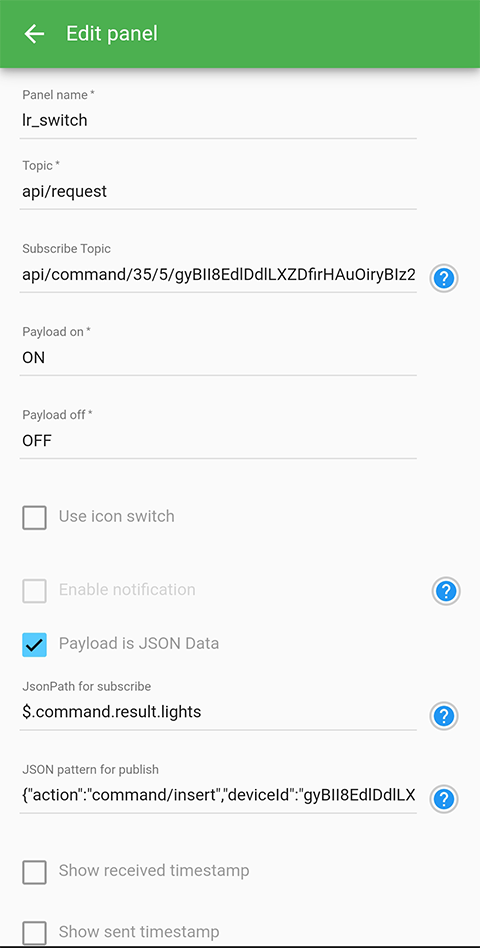This screenshot has width=480, height=948.
Task: Tap the Payload is JSON Data label
Action: click(x=139, y=643)
